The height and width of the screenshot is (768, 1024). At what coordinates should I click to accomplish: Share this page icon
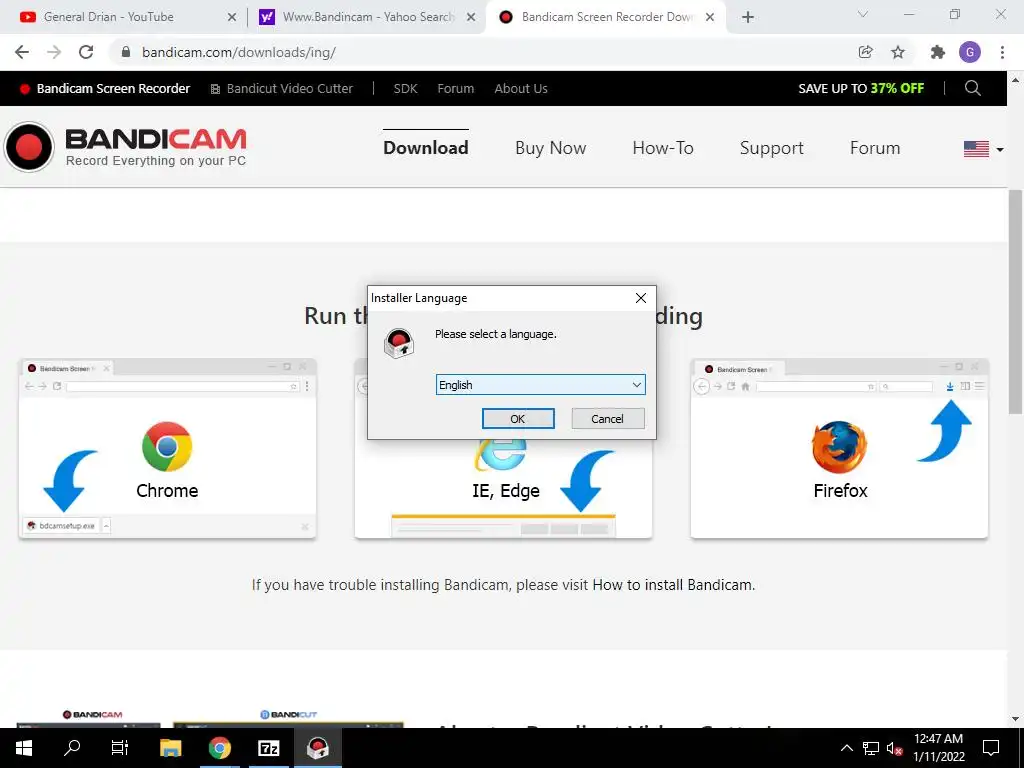click(x=866, y=52)
